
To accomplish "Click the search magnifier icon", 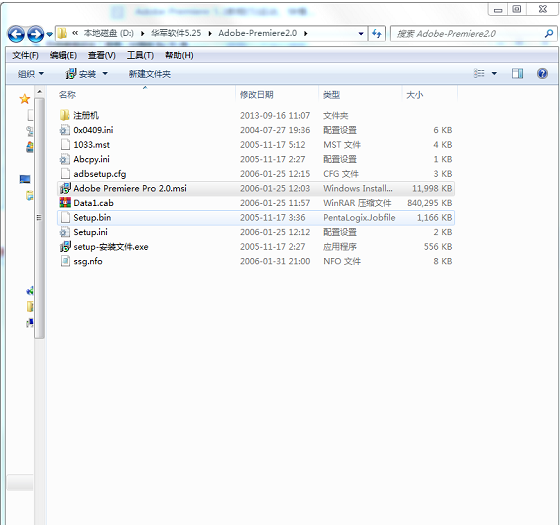I will 549,34.
